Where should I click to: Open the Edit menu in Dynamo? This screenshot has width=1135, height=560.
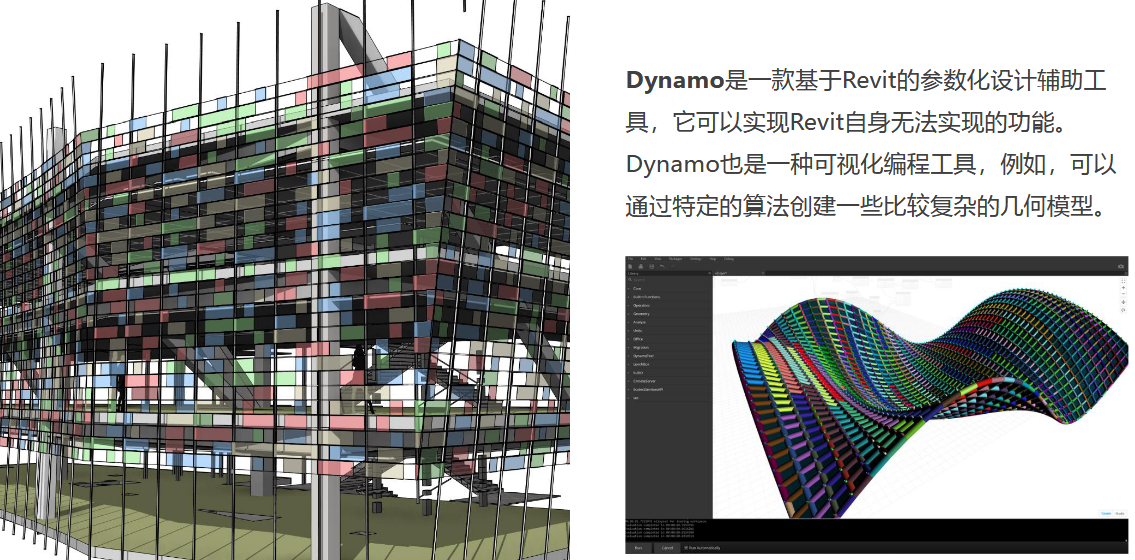(644, 258)
